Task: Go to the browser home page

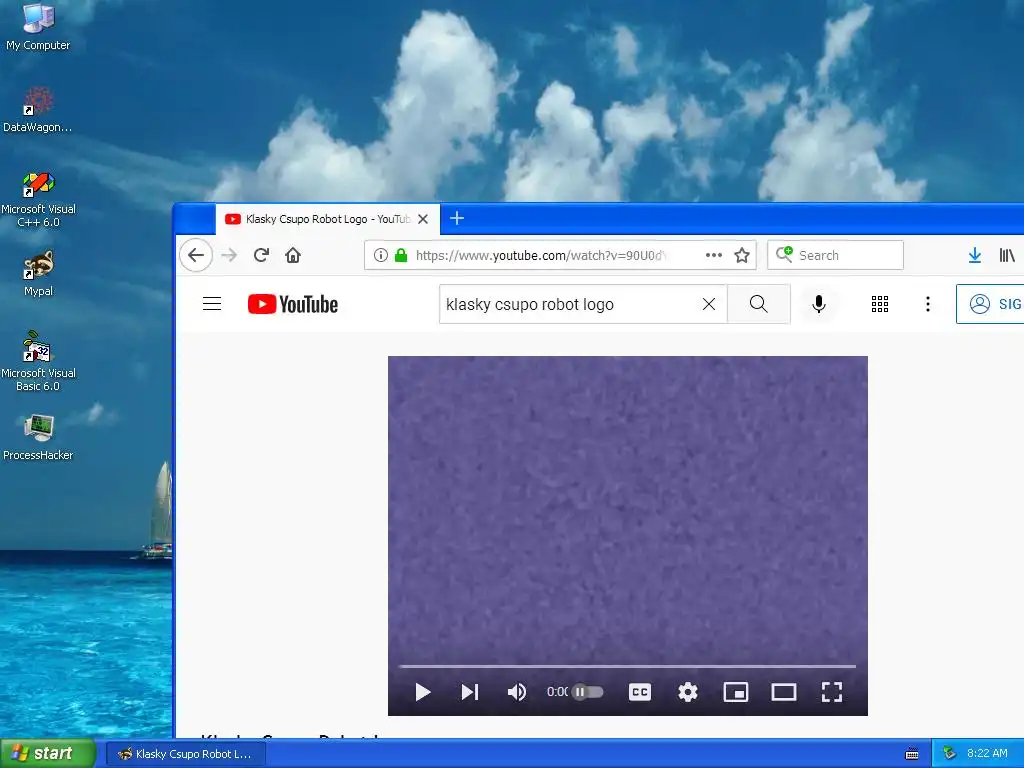Action: [x=293, y=255]
